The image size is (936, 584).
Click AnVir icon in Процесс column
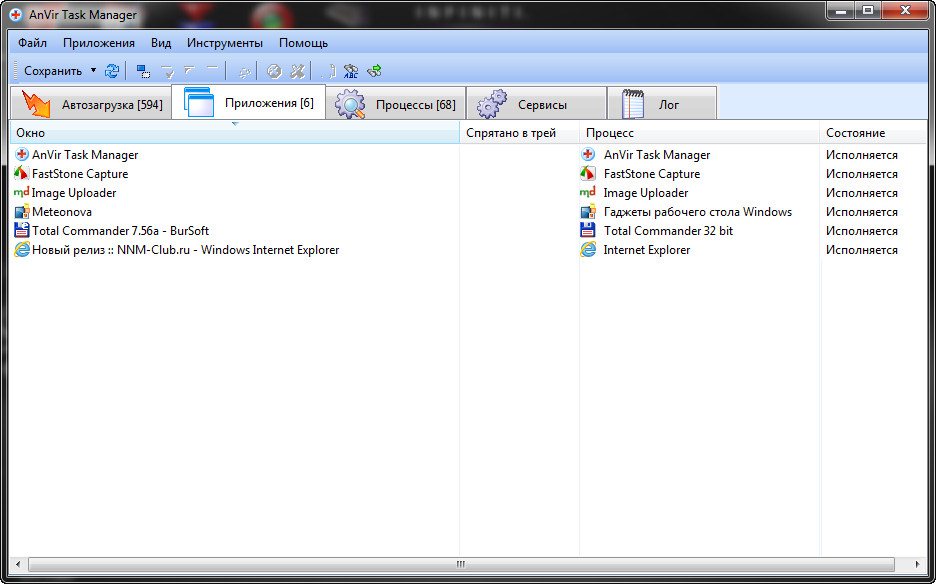[x=588, y=155]
